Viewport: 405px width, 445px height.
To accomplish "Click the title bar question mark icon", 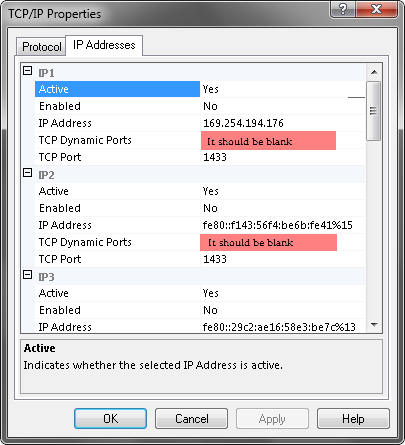I will tap(343, 9).
